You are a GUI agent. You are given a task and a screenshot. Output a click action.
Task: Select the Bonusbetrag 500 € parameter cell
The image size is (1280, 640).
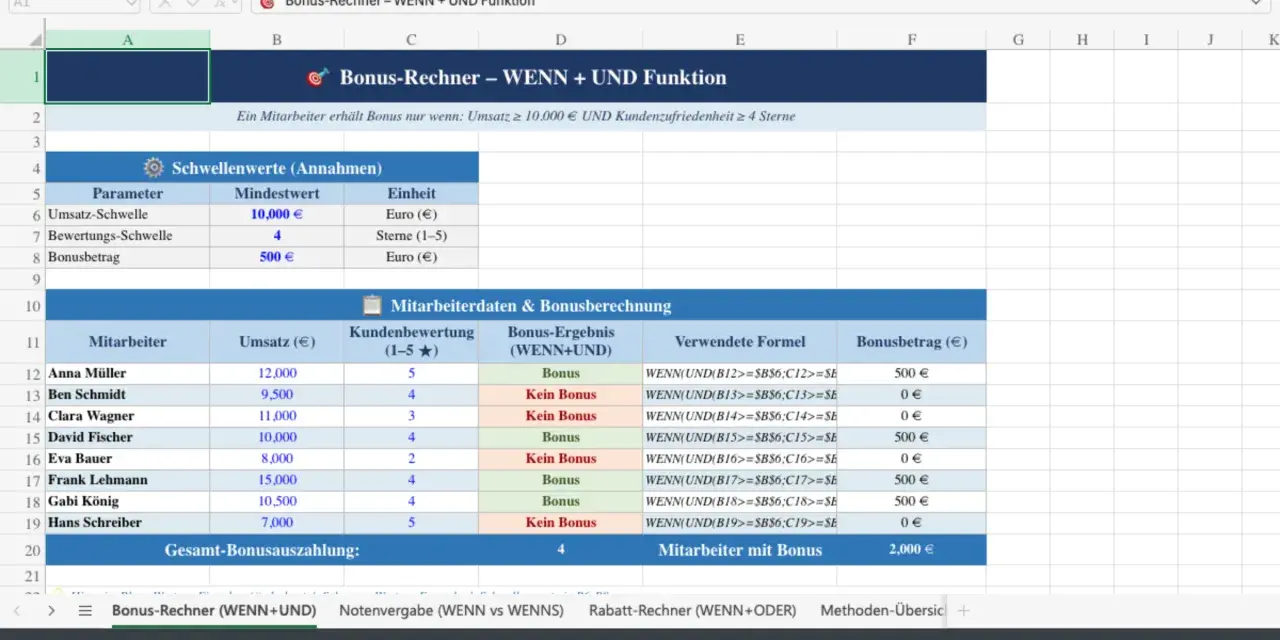point(277,257)
